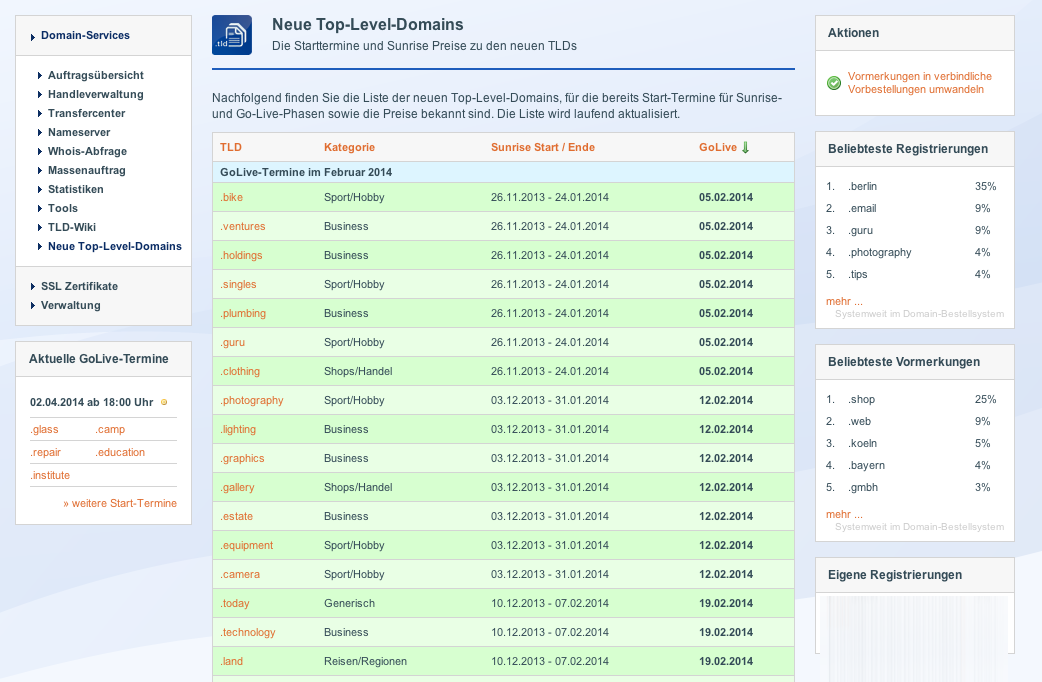Sort the table by Kategorie column
Viewport: 1042px width, 682px height.
[349, 148]
